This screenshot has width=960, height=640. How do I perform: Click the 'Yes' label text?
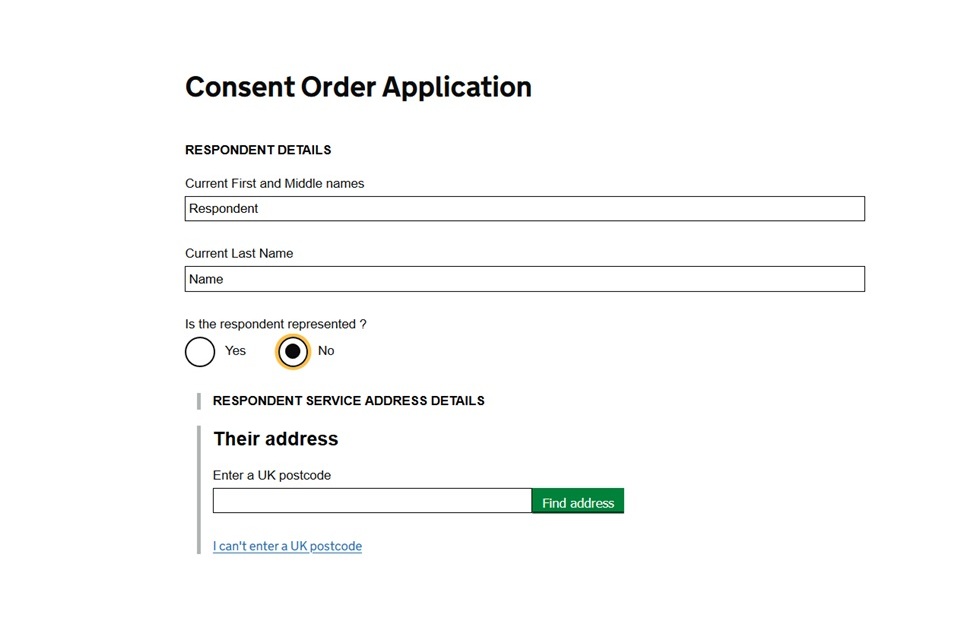pyautogui.click(x=235, y=351)
